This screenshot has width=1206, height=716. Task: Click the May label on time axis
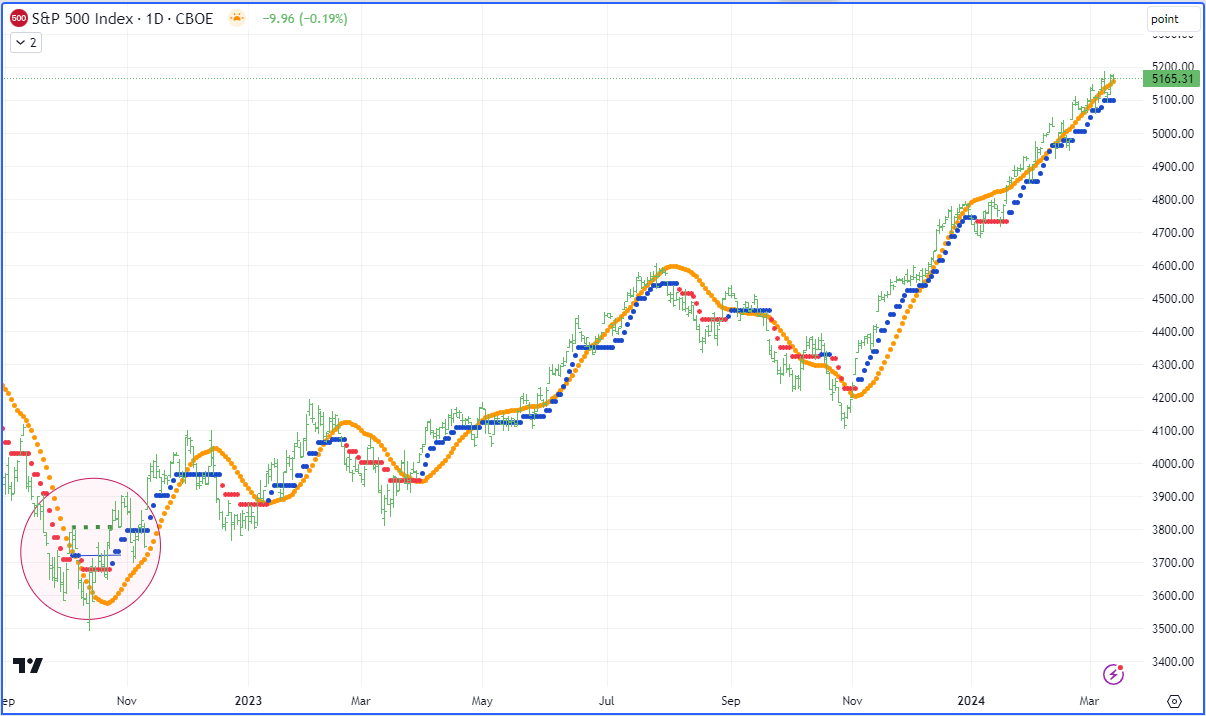[483, 701]
